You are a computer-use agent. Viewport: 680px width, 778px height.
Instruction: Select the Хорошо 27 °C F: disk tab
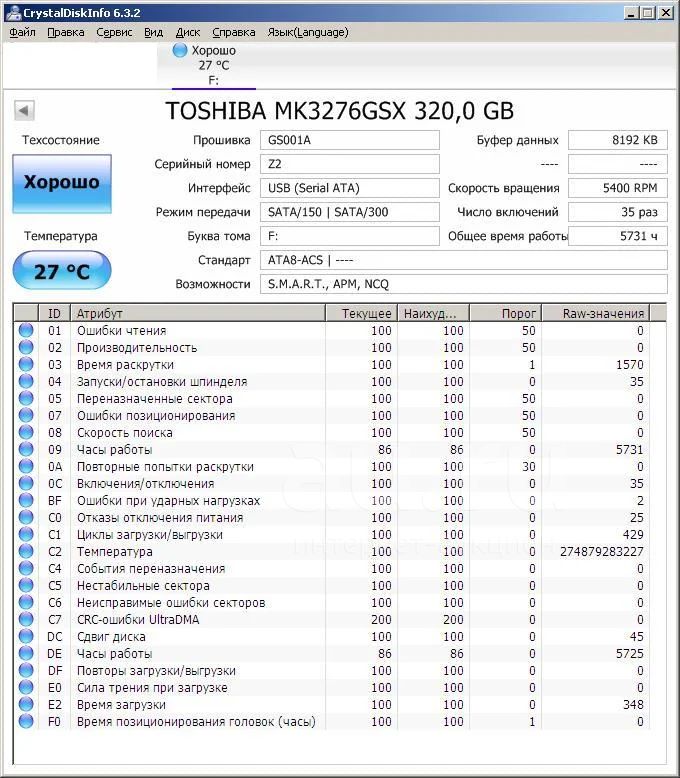pyautogui.click(x=213, y=65)
